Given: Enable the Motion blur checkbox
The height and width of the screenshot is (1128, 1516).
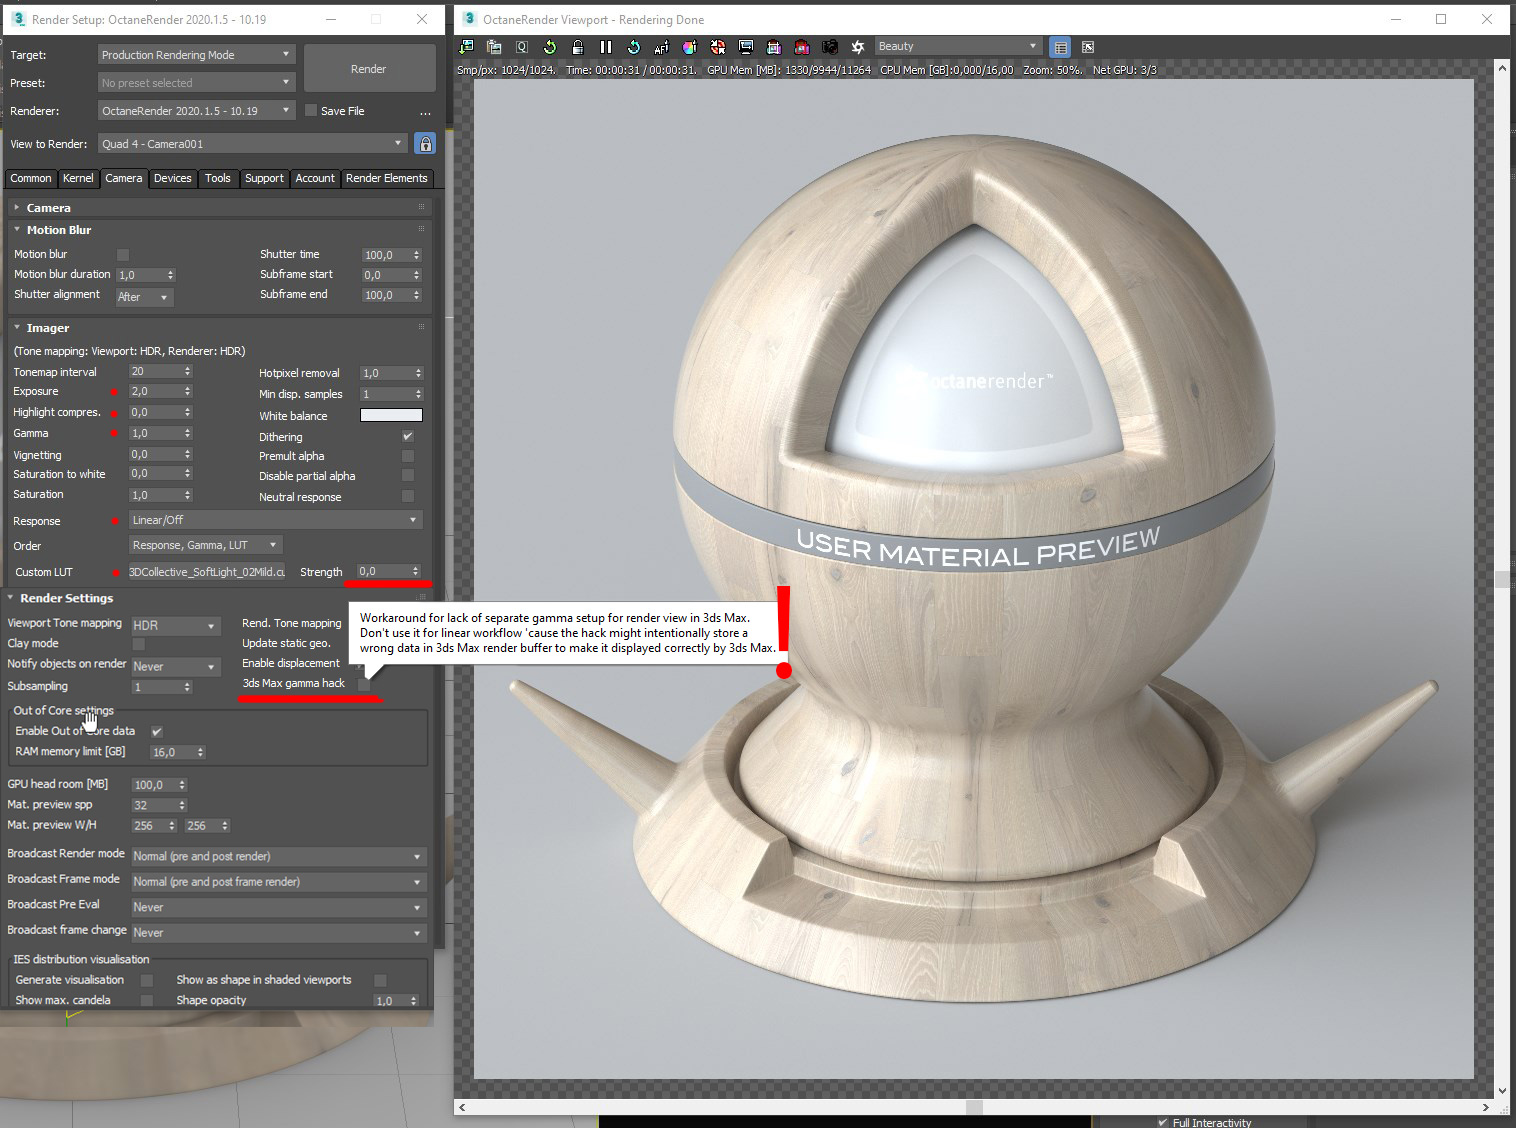Looking at the screenshot, I should point(123,255).
